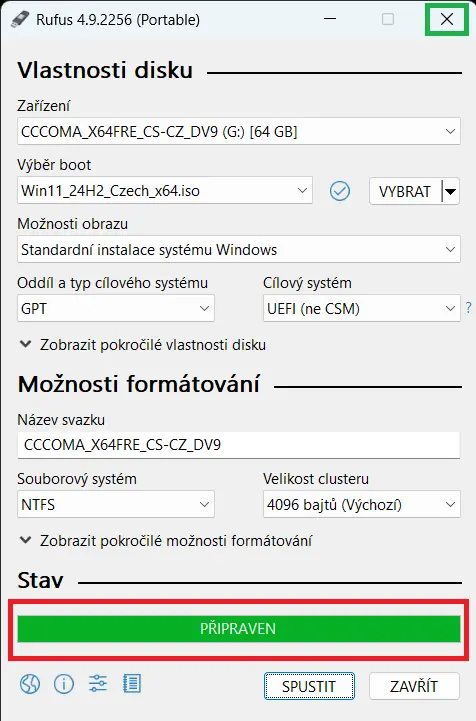Open the VYBRAT split button arrow
Screen dimensions: 476x721
pyautogui.click(x=450, y=191)
